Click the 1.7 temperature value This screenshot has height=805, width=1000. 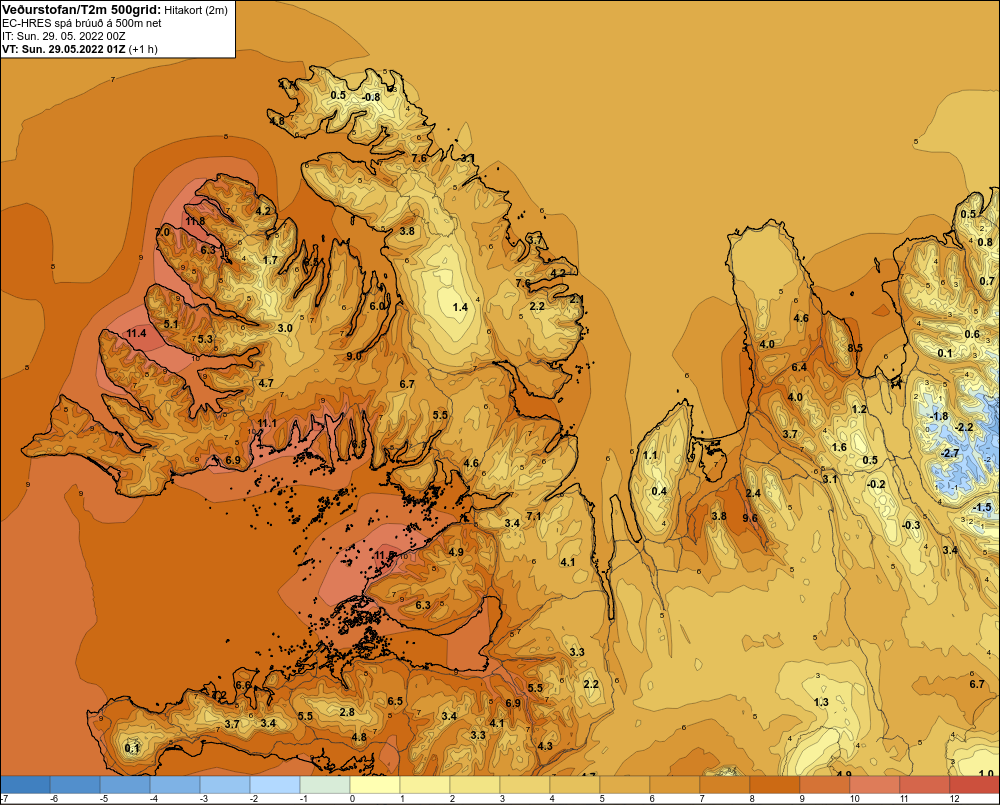[270, 260]
